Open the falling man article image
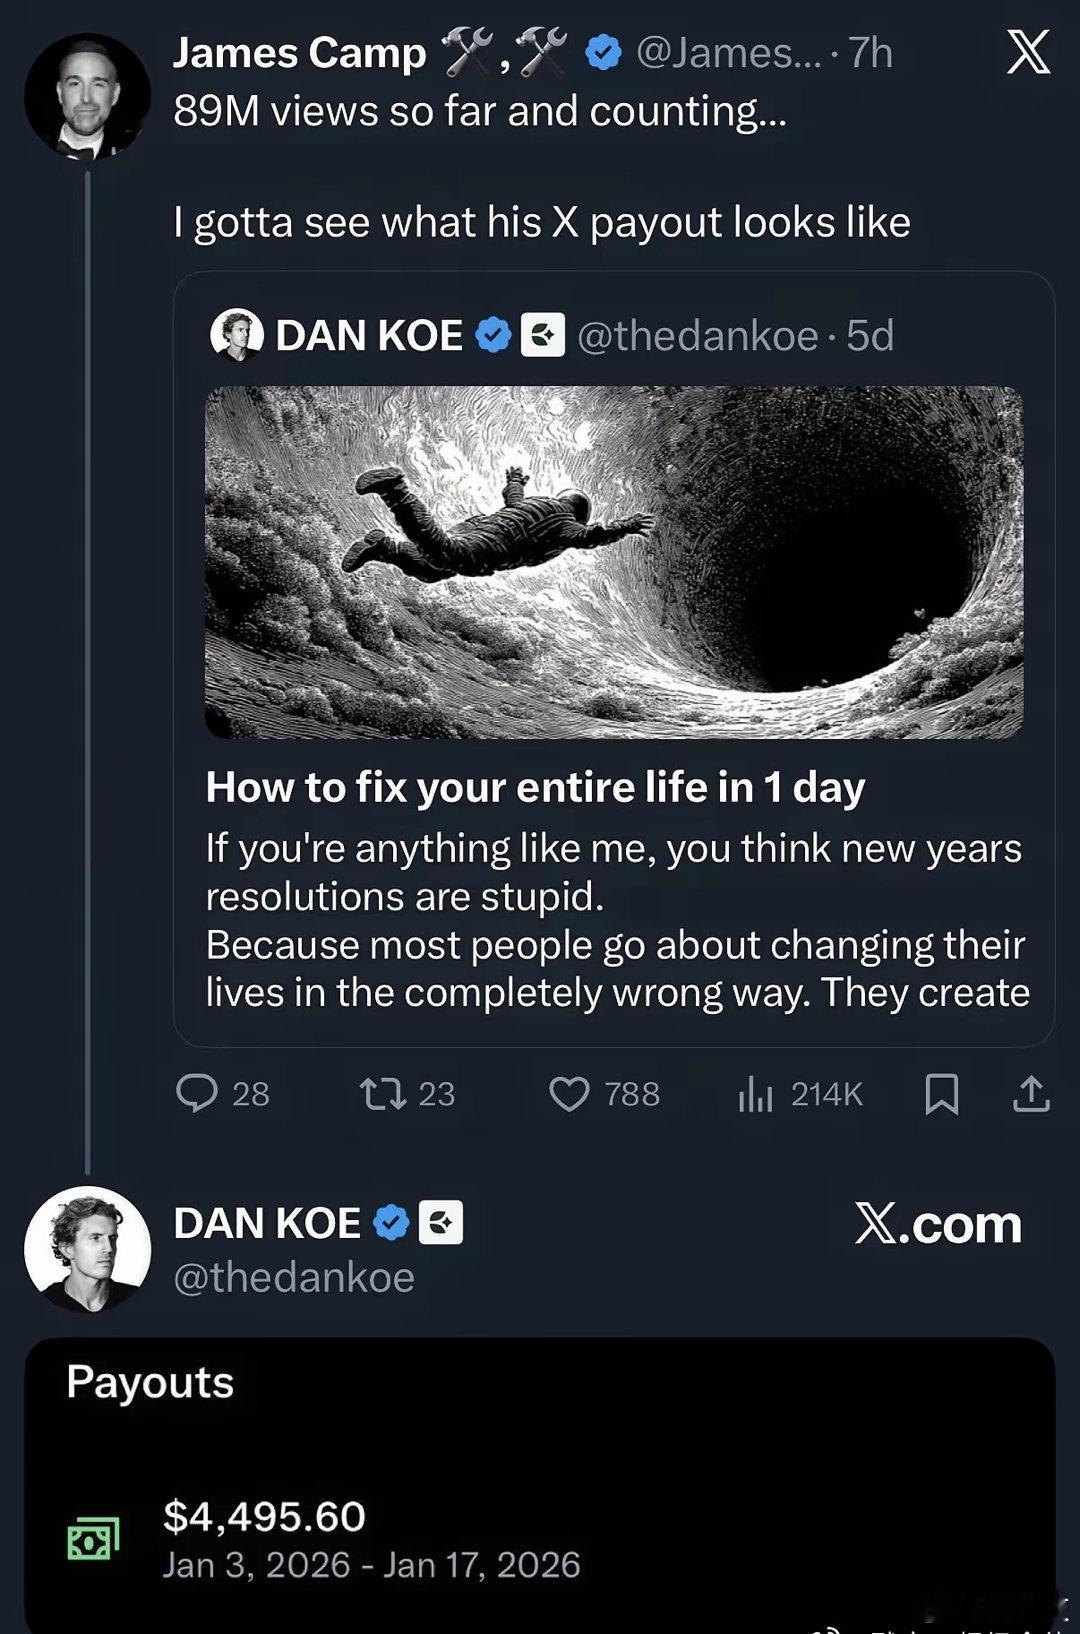Image resolution: width=1080 pixels, height=1634 pixels. click(614, 562)
